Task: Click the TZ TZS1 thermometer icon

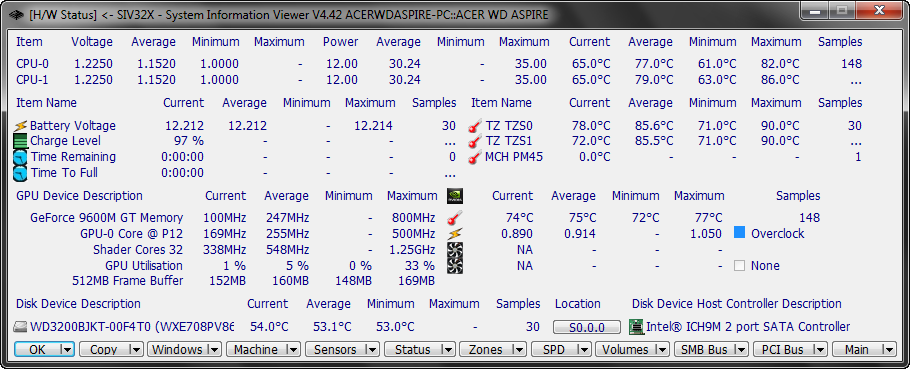Action: pos(475,141)
